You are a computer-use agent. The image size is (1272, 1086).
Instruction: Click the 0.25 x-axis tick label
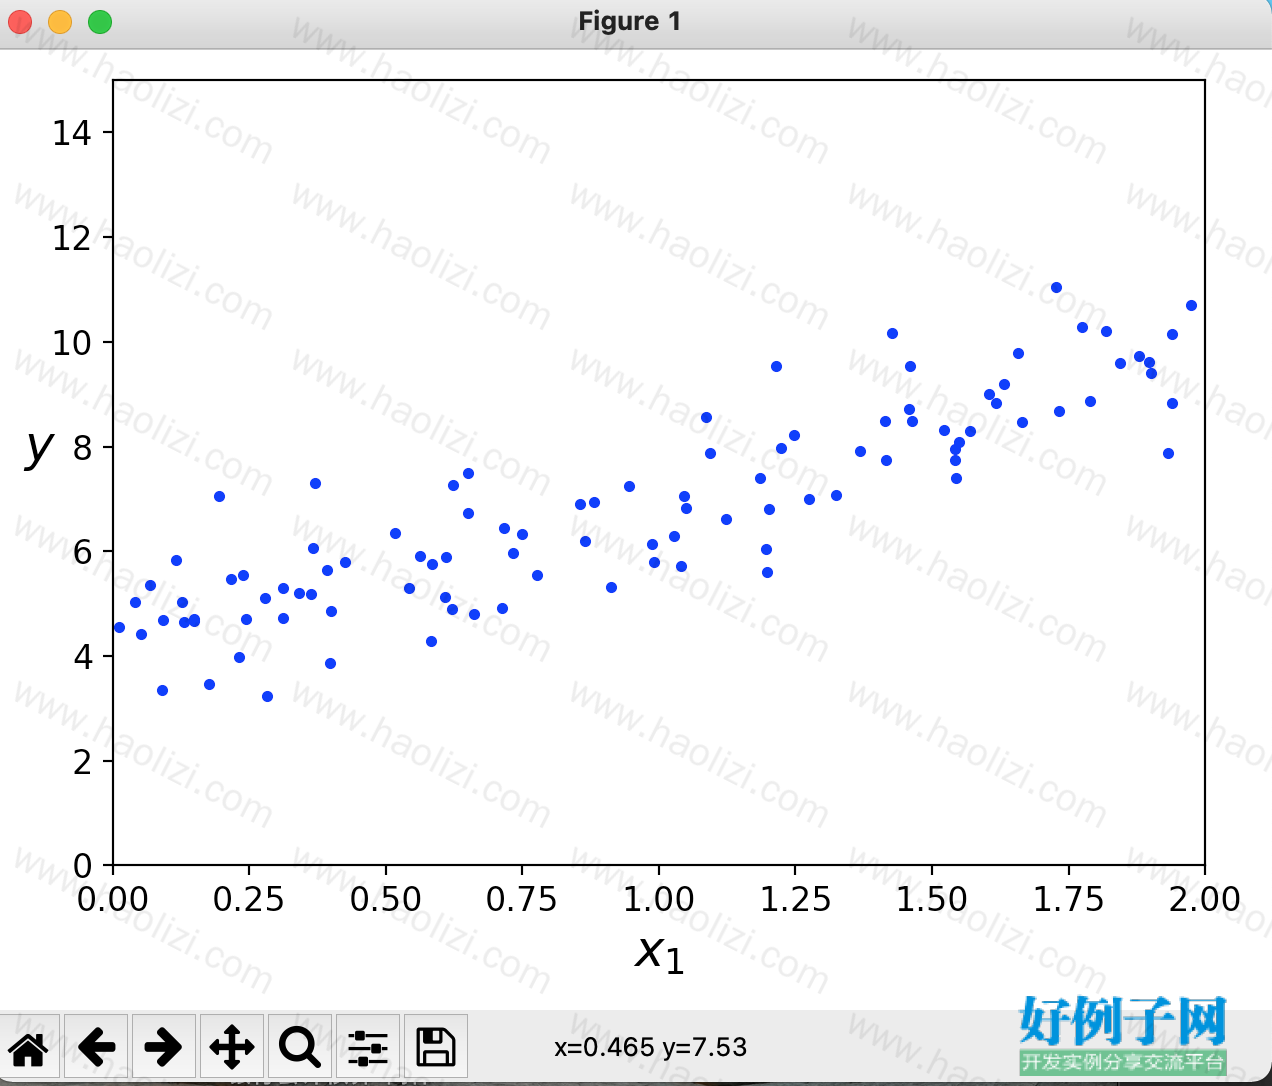[249, 899]
